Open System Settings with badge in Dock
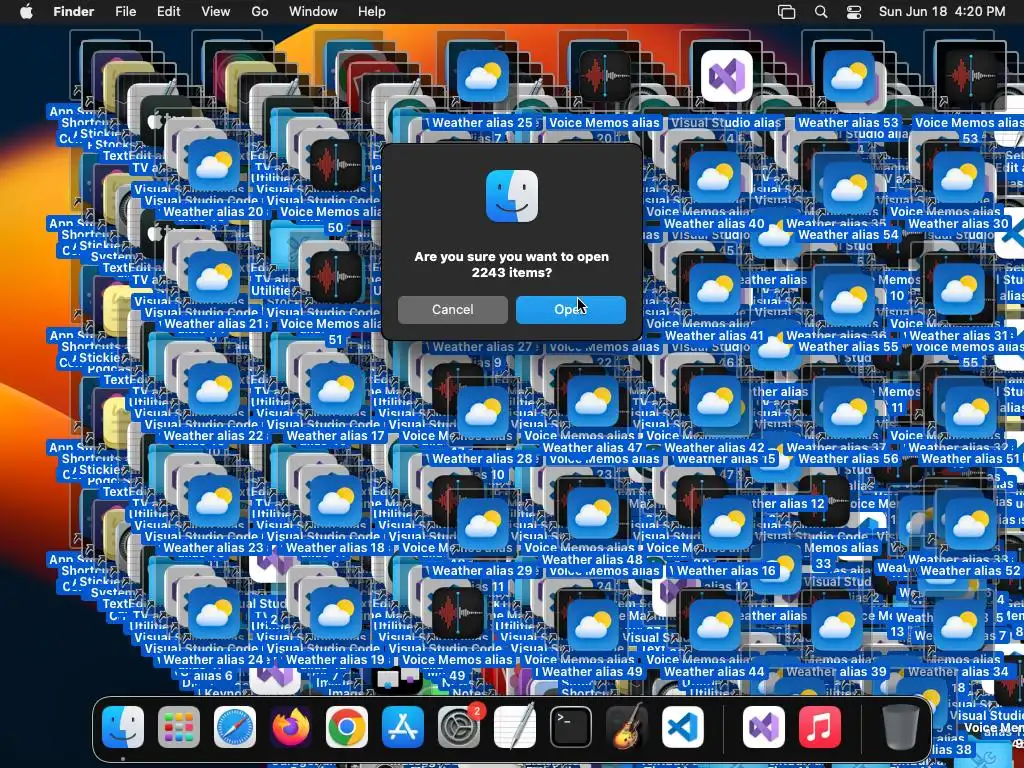The width and height of the screenshot is (1024, 768). (x=459, y=727)
